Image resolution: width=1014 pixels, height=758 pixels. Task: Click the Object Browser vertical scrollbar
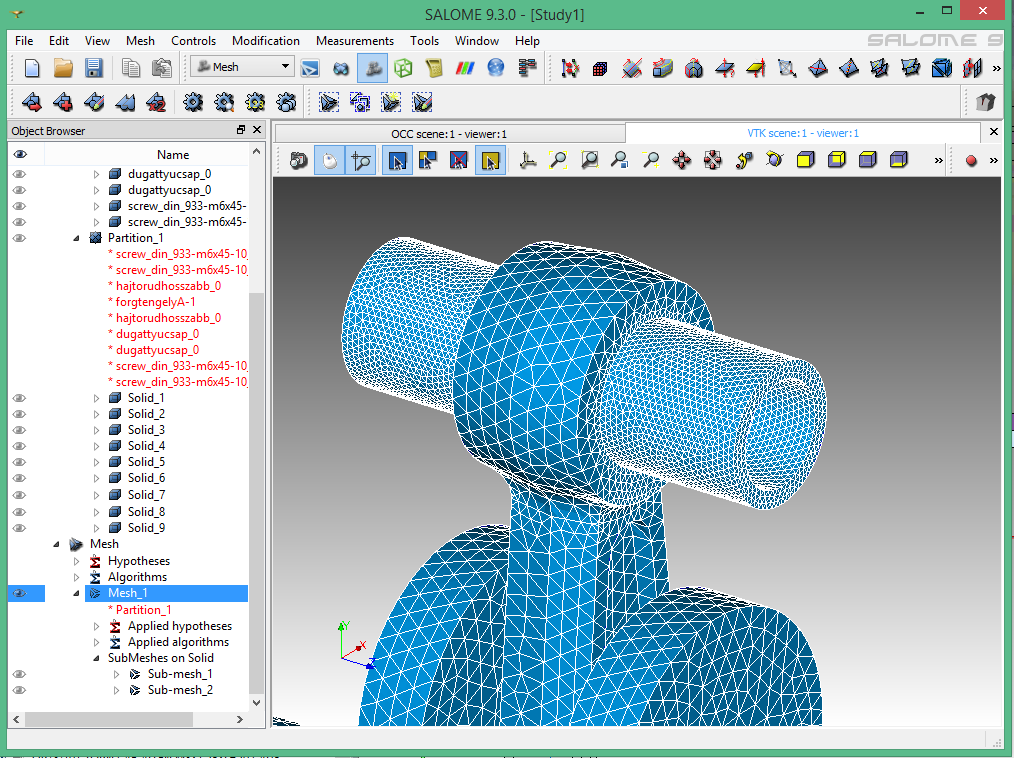[x=256, y=492]
